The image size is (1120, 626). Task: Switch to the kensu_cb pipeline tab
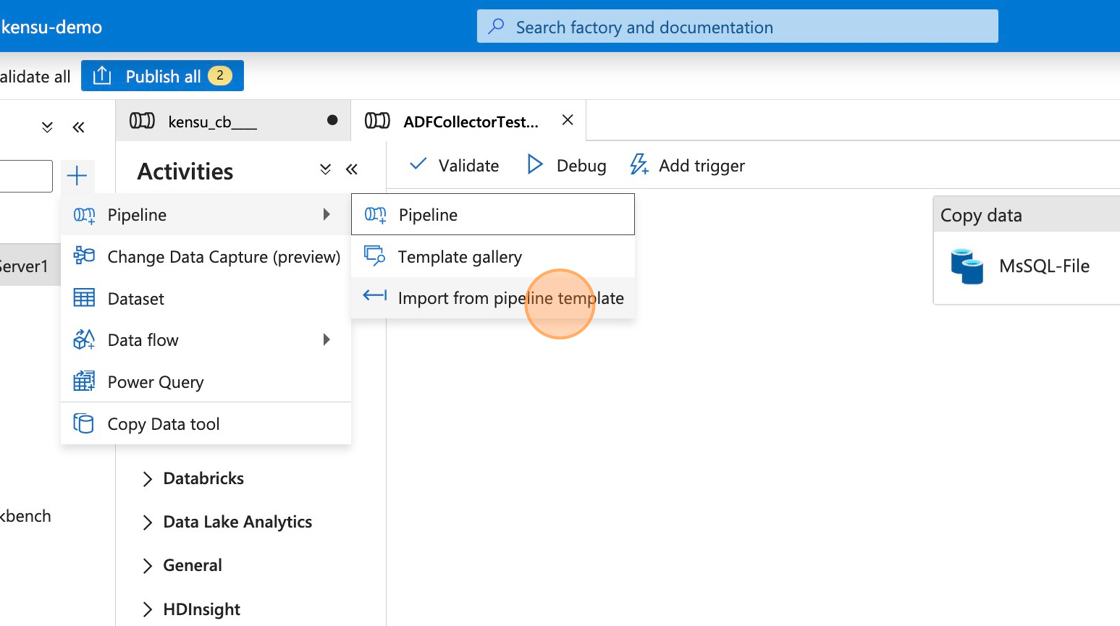coord(233,121)
